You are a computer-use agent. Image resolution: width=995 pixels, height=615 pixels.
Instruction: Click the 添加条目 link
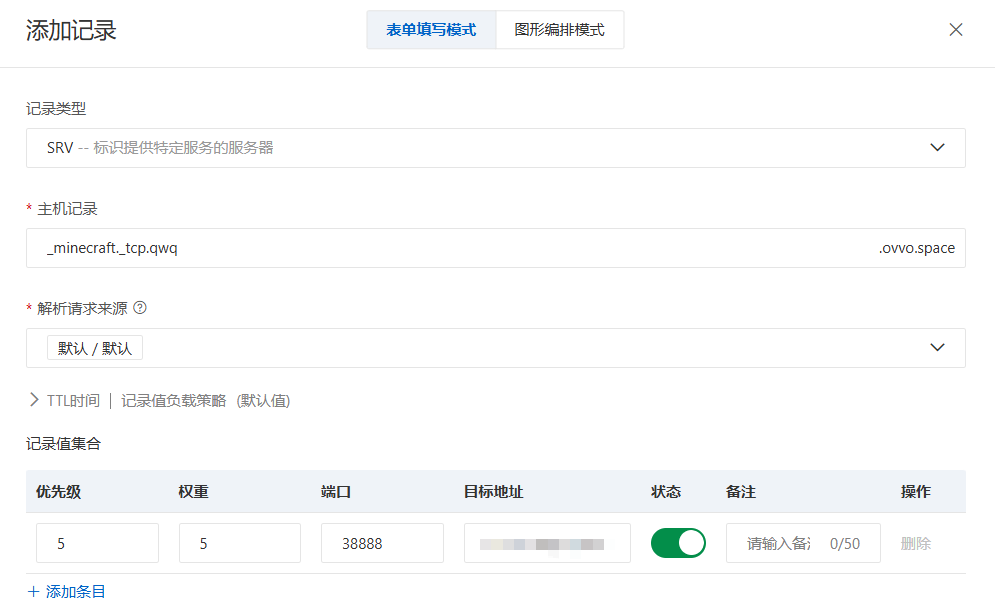67,592
